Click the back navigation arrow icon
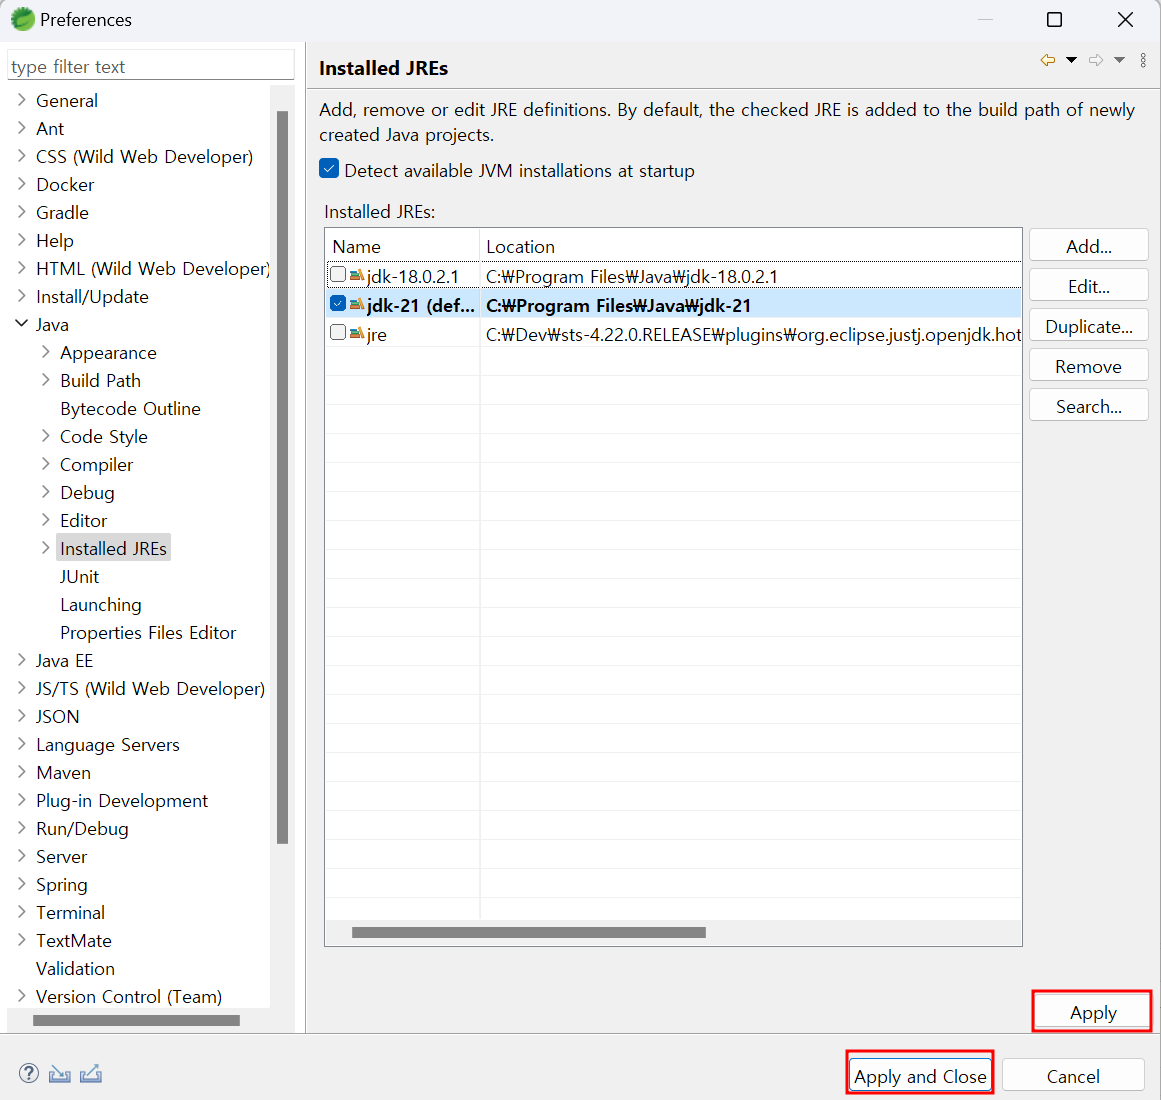Screen dimensions: 1161x1100 click(1048, 61)
